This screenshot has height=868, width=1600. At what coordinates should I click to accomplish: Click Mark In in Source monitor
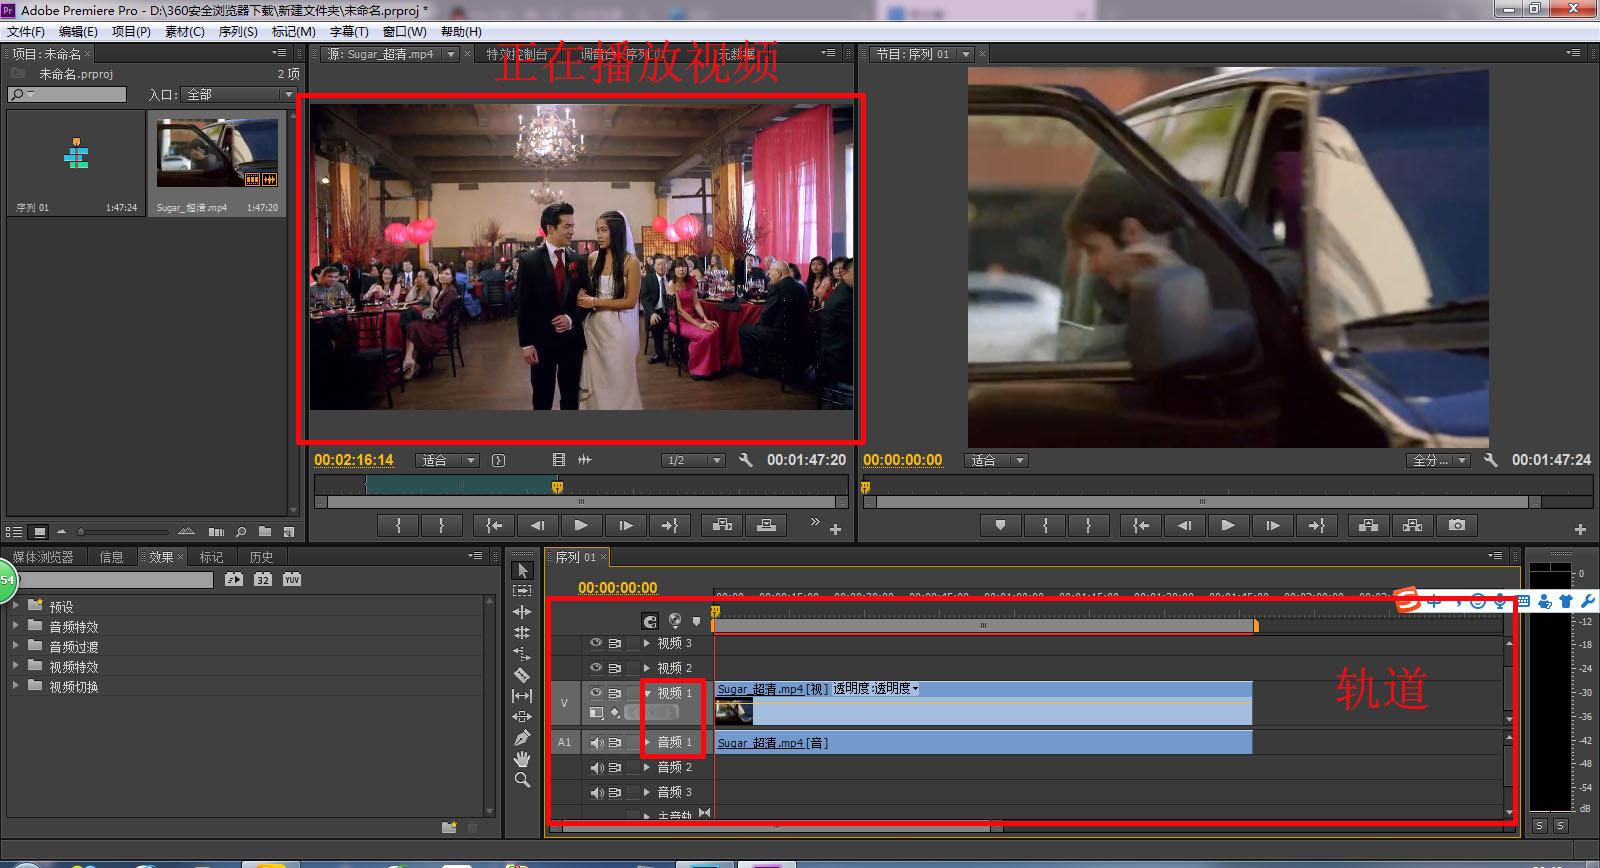398,525
